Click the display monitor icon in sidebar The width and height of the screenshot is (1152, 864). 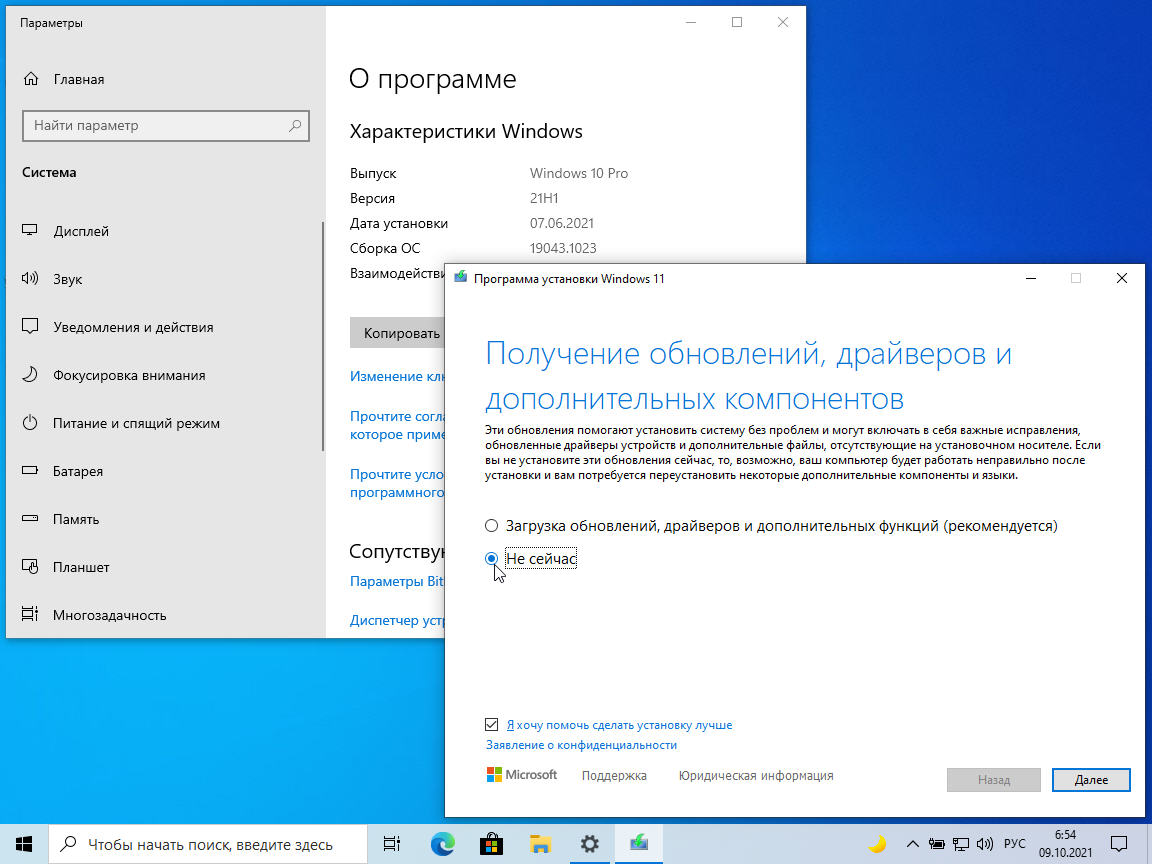pyautogui.click(x=29, y=231)
